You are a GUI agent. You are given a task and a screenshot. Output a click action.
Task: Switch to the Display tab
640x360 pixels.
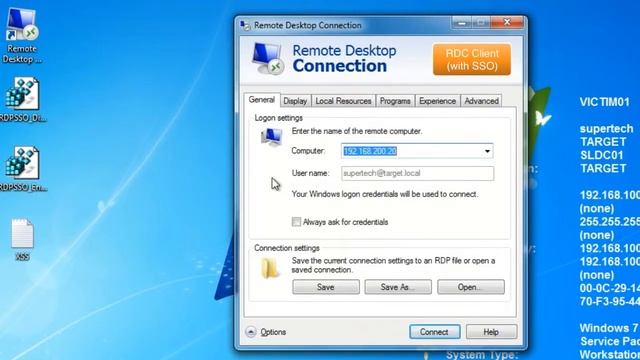295,101
